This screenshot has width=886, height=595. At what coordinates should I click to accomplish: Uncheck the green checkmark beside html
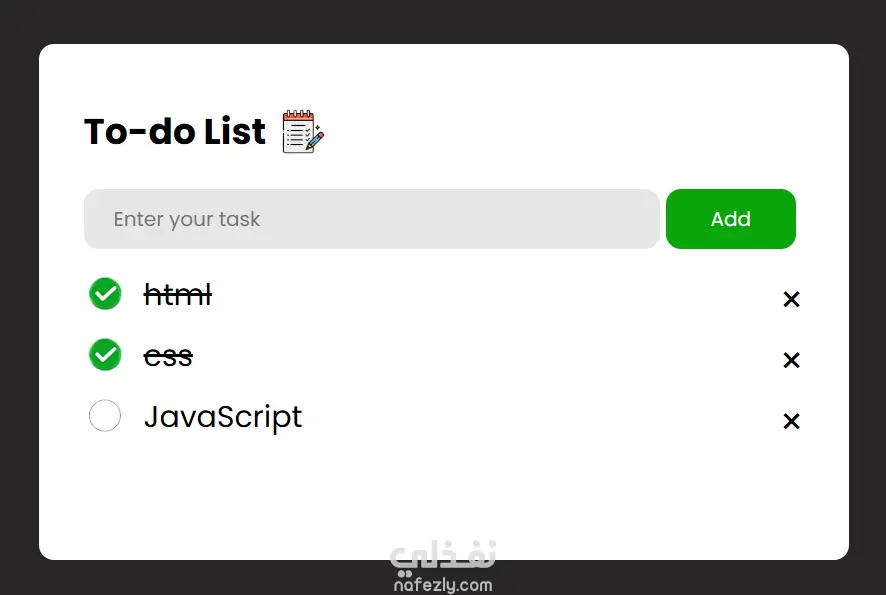tap(105, 294)
